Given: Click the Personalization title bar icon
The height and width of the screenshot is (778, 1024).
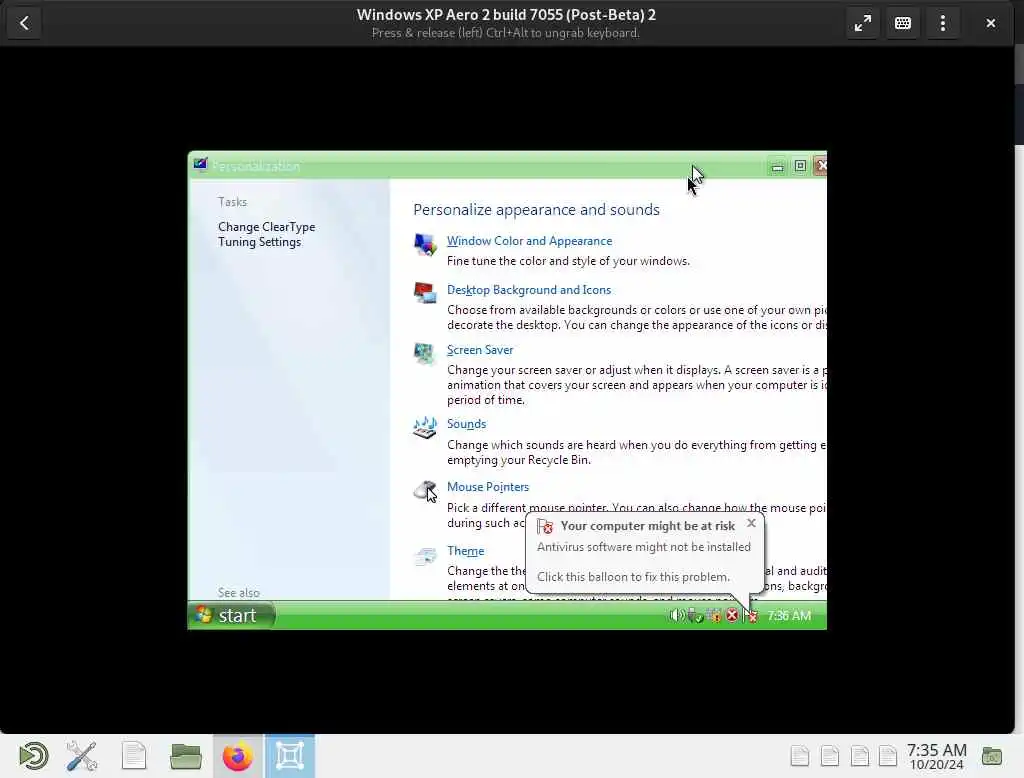Looking at the screenshot, I should coord(200,165).
